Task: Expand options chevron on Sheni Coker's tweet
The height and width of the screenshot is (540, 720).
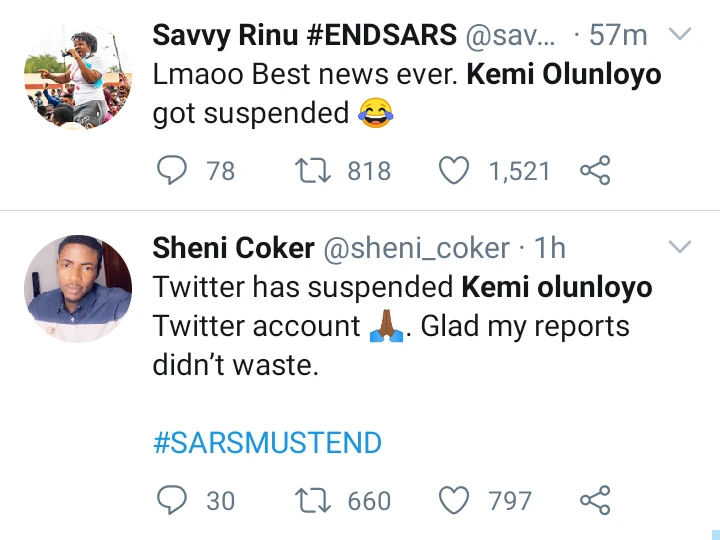Action: click(679, 247)
